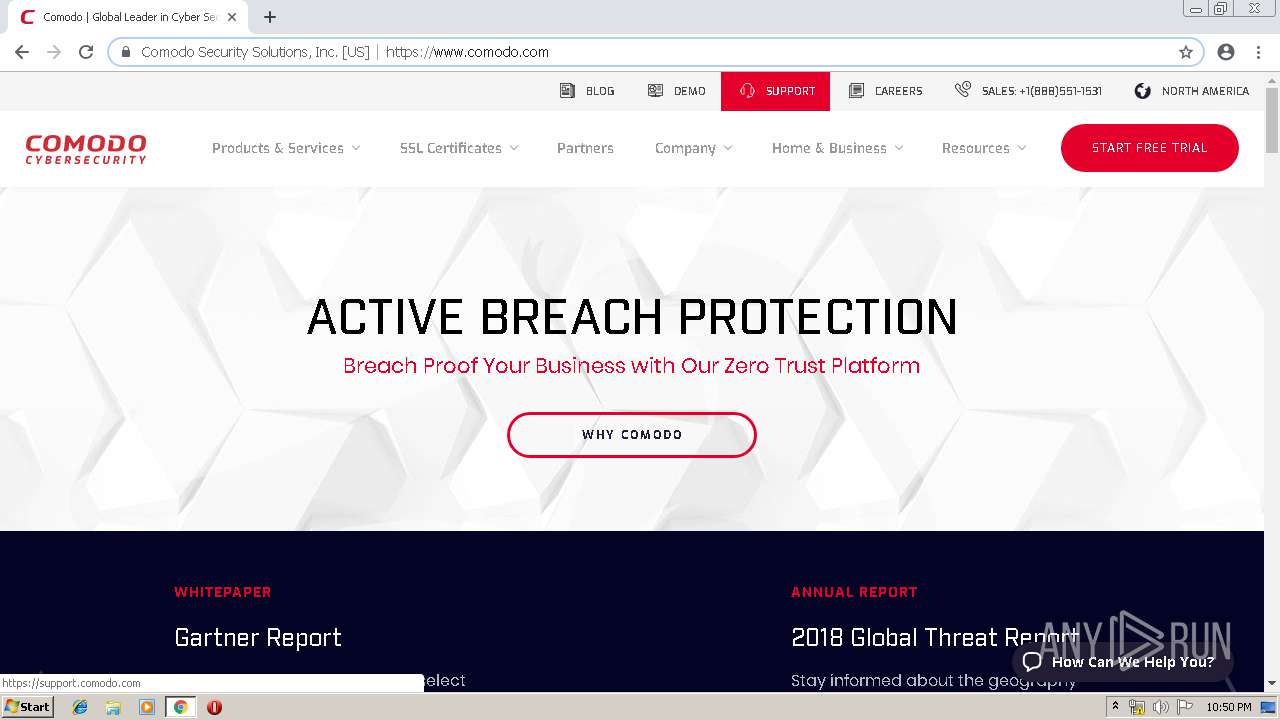
Task: Click the red Opera taskbar icon
Action: coord(214,707)
